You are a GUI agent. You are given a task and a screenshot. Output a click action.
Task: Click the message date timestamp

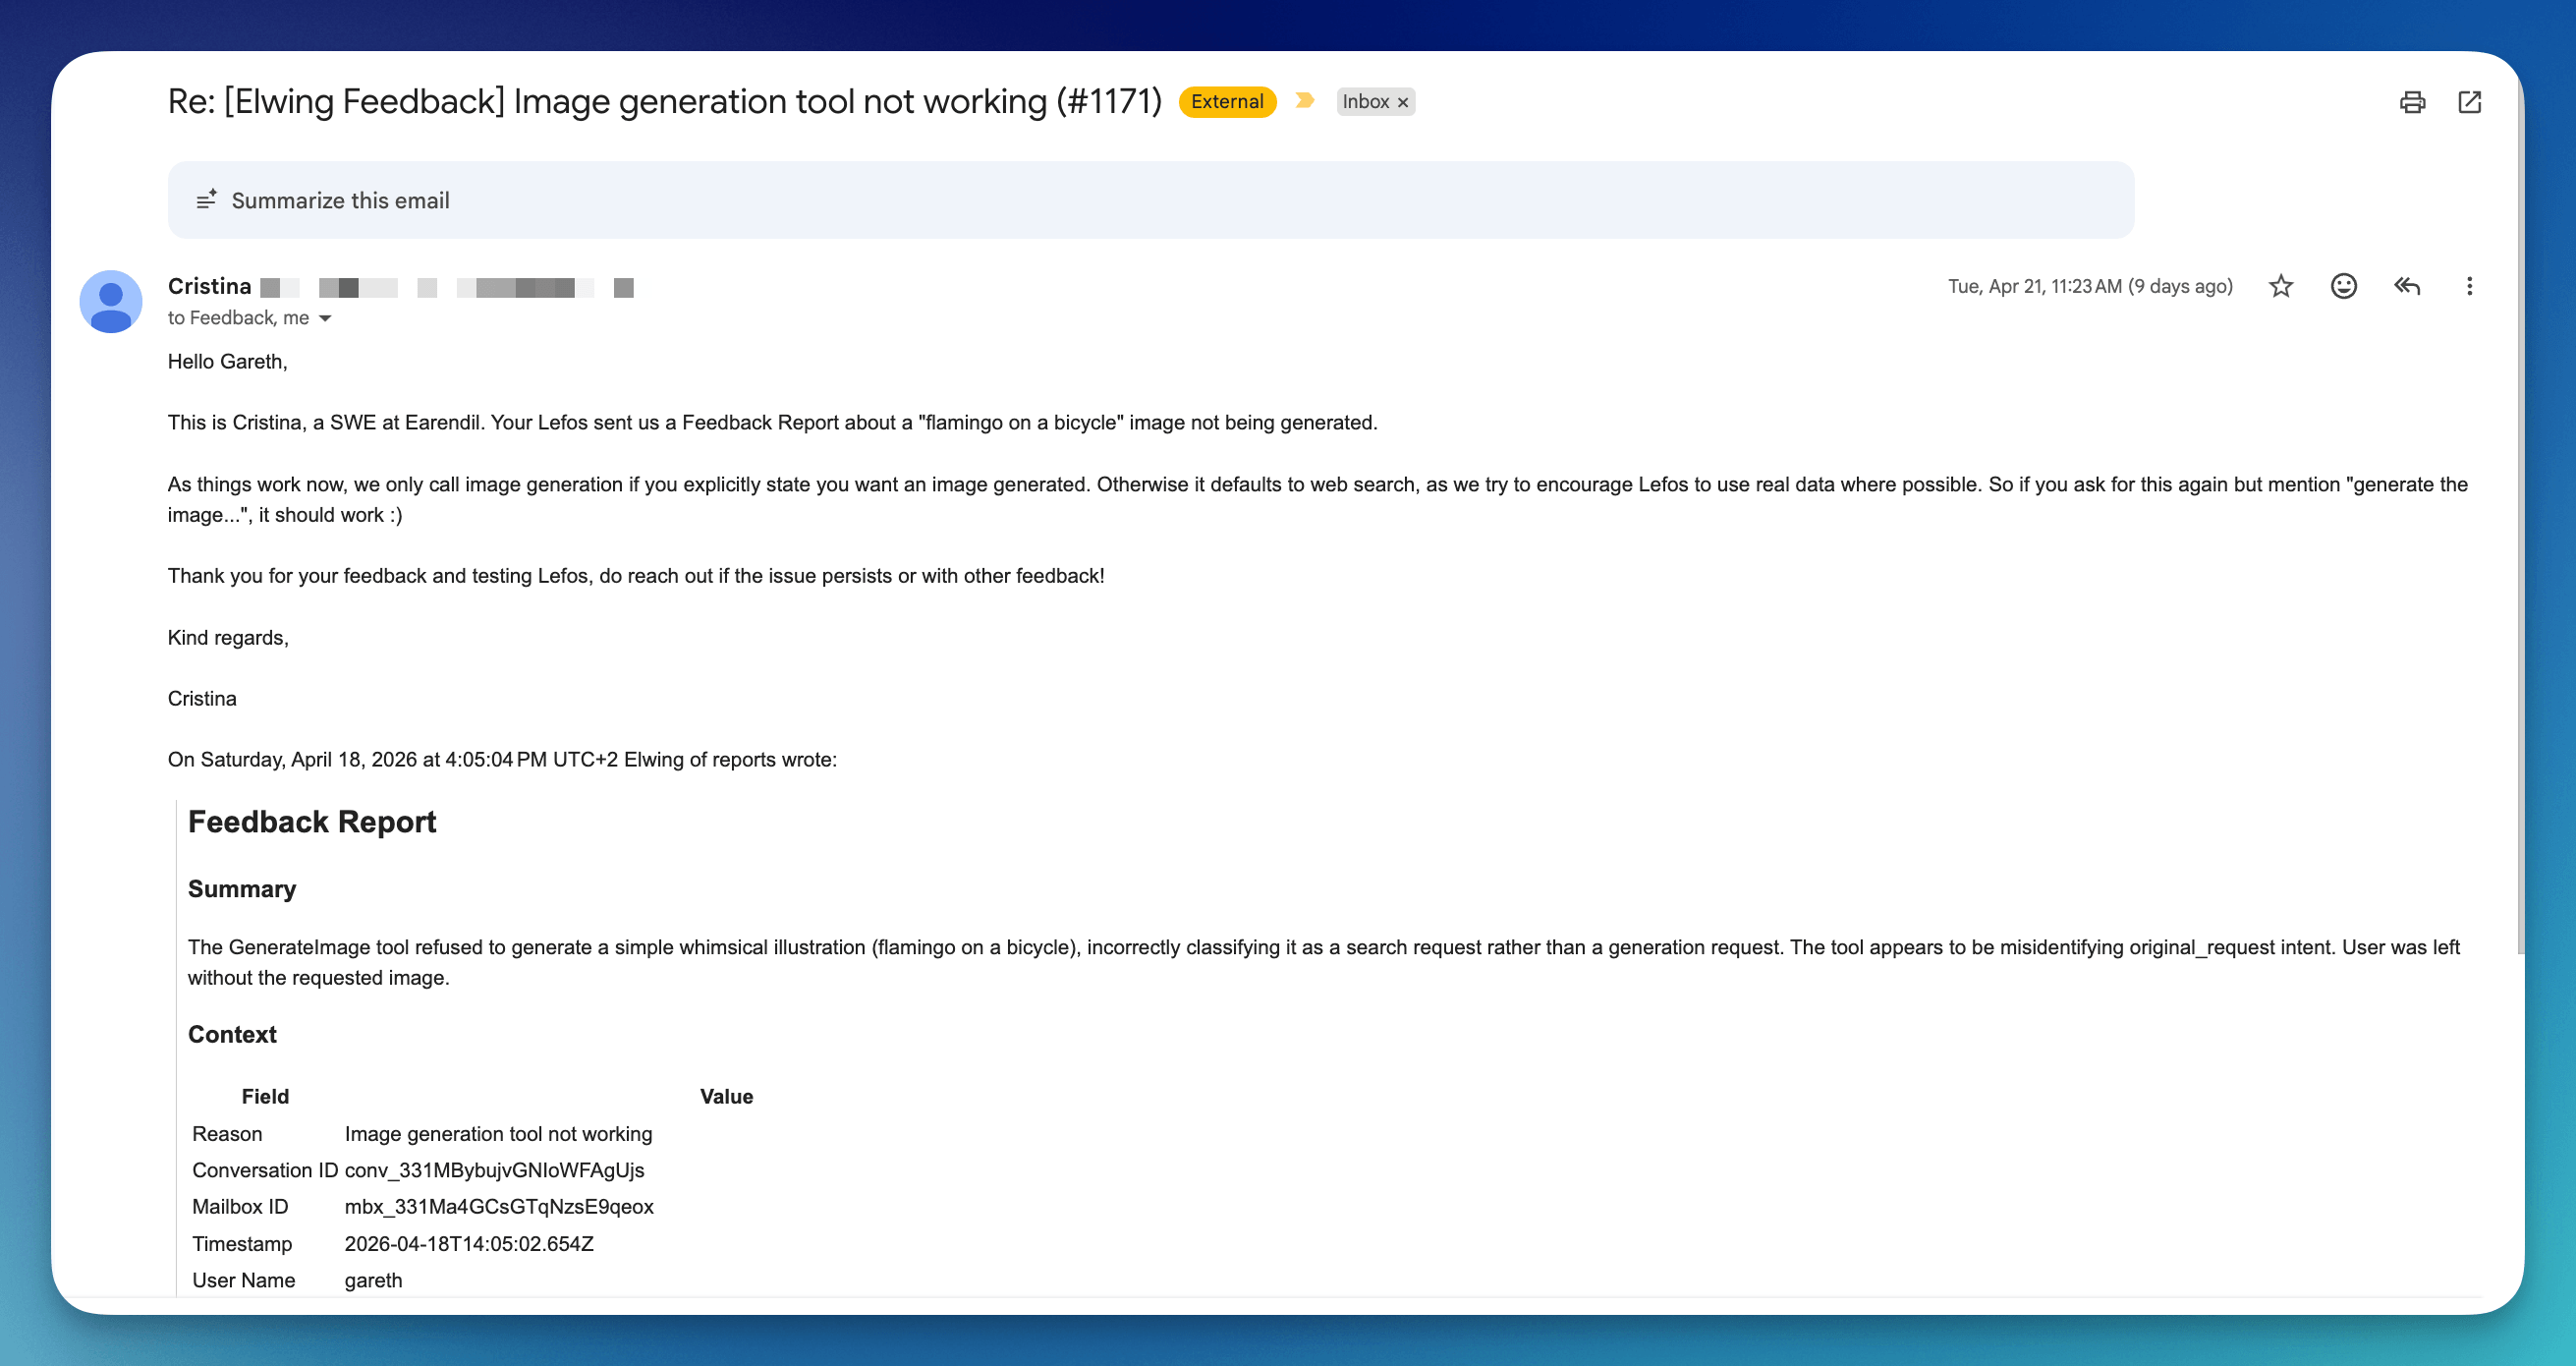pyautogui.click(x=2089, y=287)
